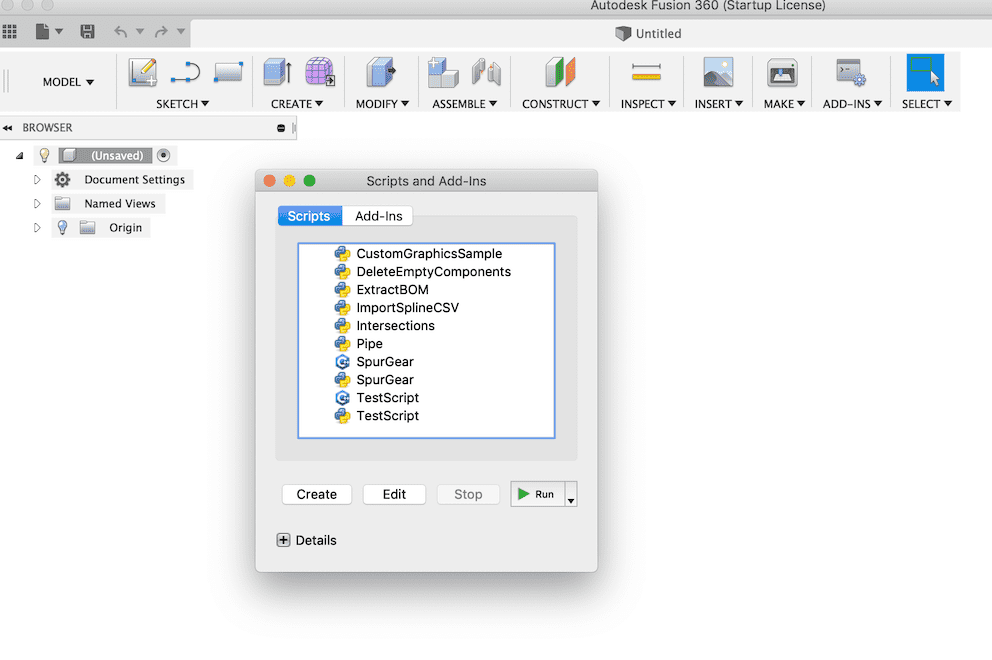Click the Edit script button

click(x=394, y=494)
